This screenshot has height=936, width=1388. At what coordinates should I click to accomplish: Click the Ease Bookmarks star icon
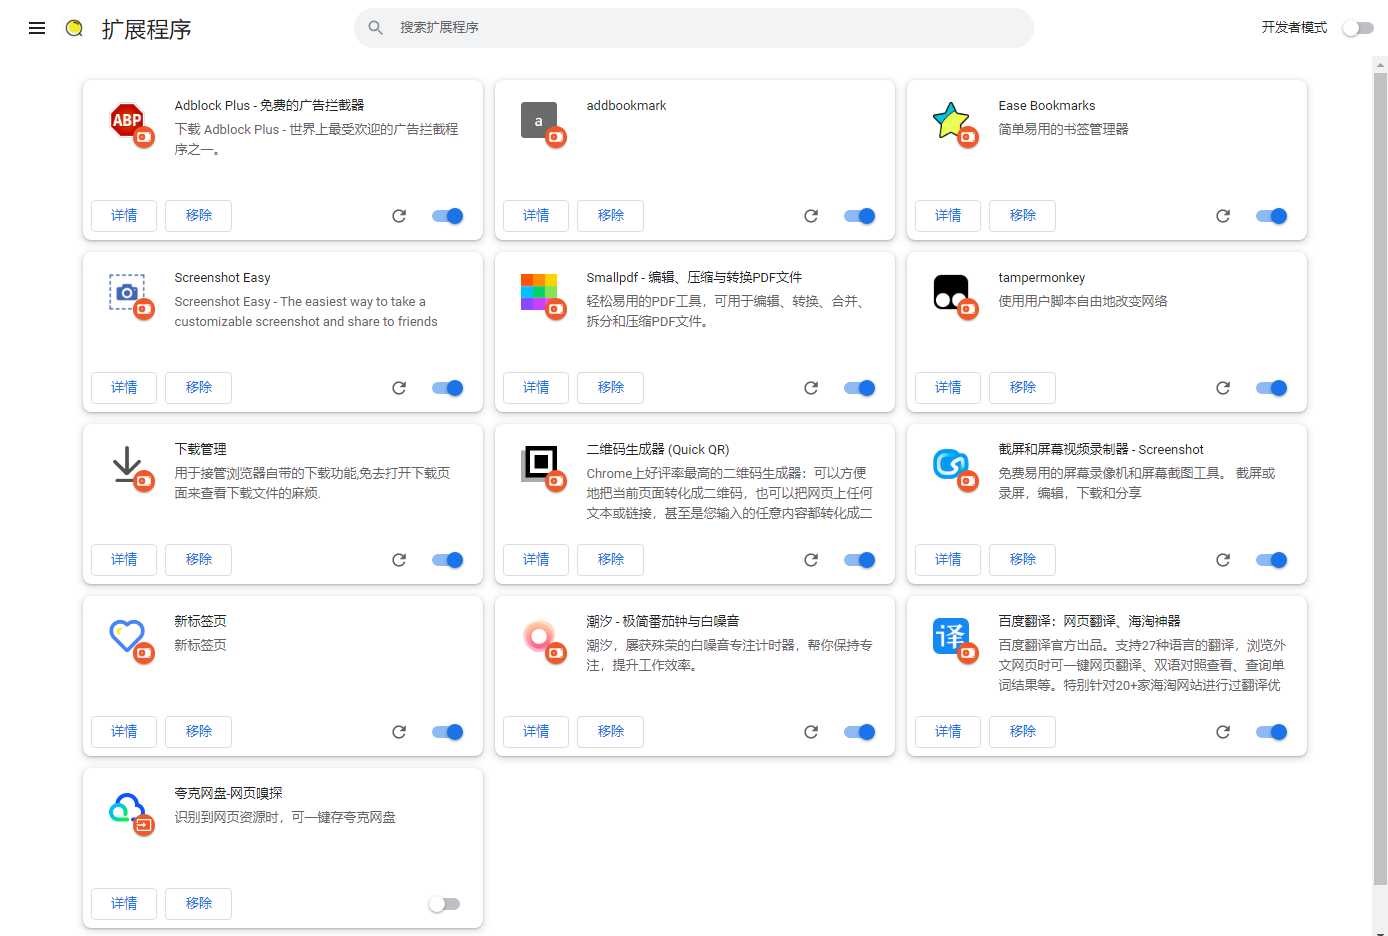point(951,120)
